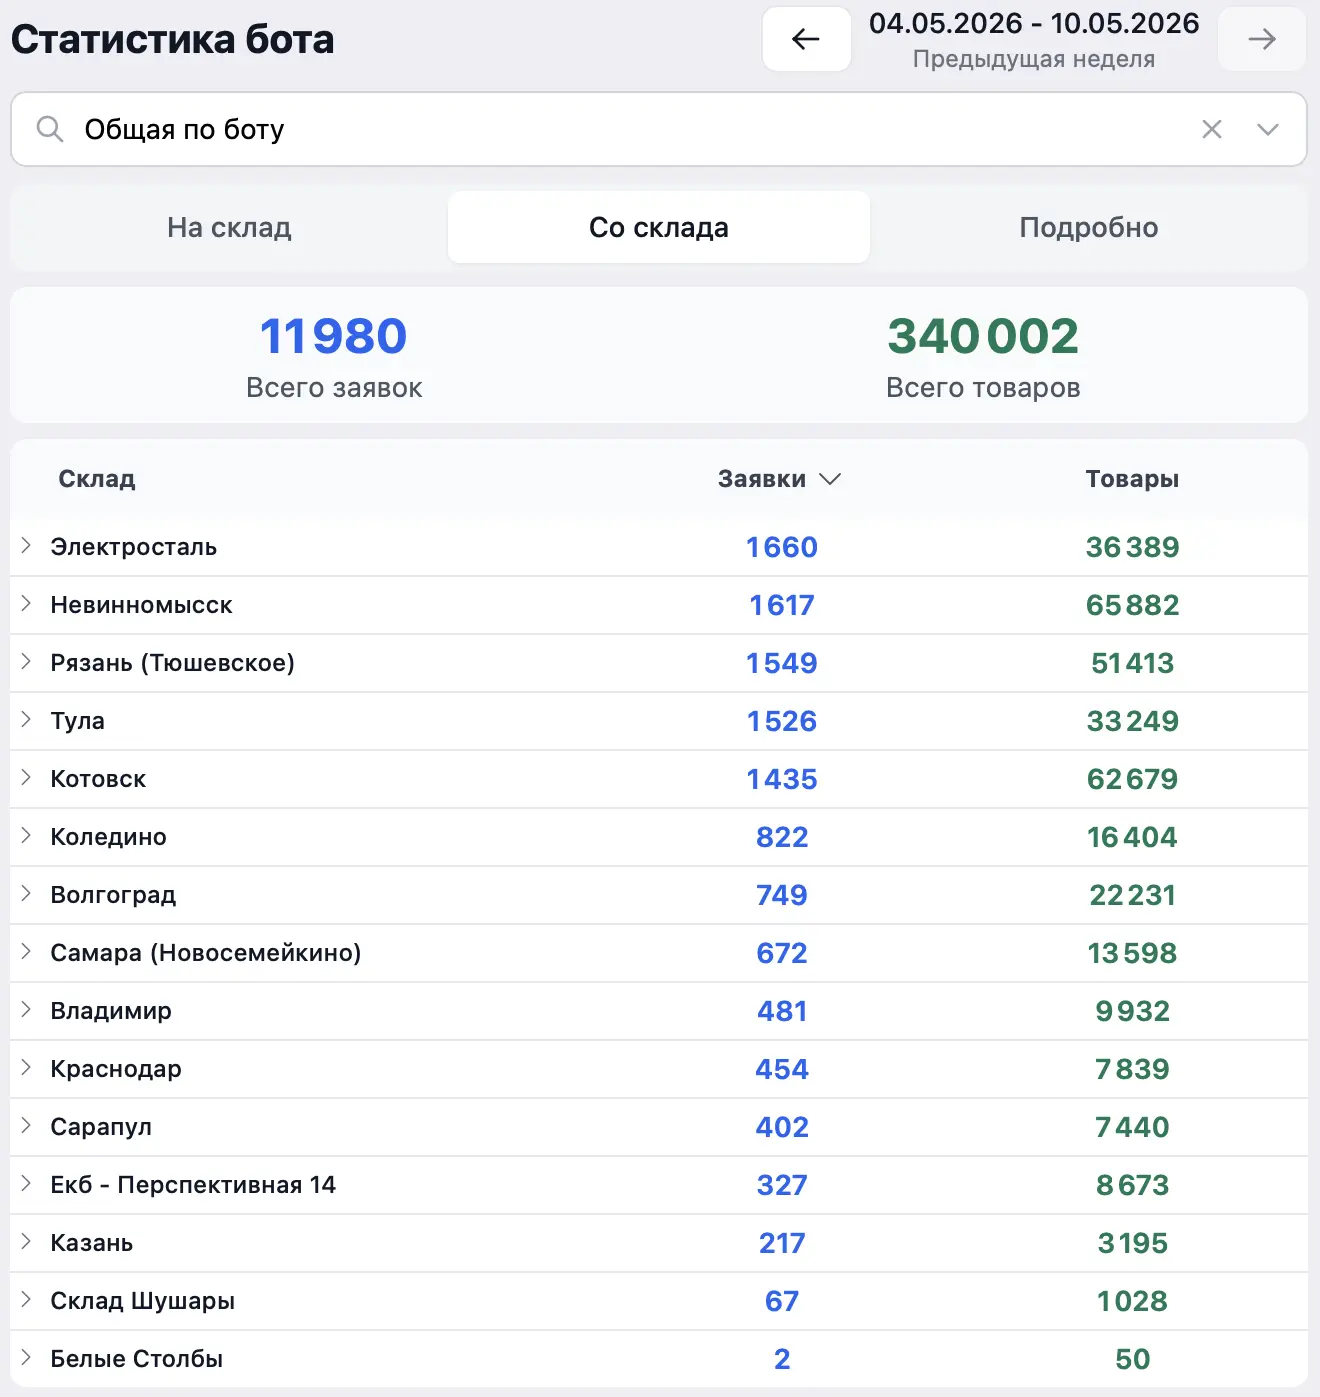Viewport: 1320px width, 1397px height.
Task: Expand the Екб - Перспективная 14 row
Action: click(27, 1184)
